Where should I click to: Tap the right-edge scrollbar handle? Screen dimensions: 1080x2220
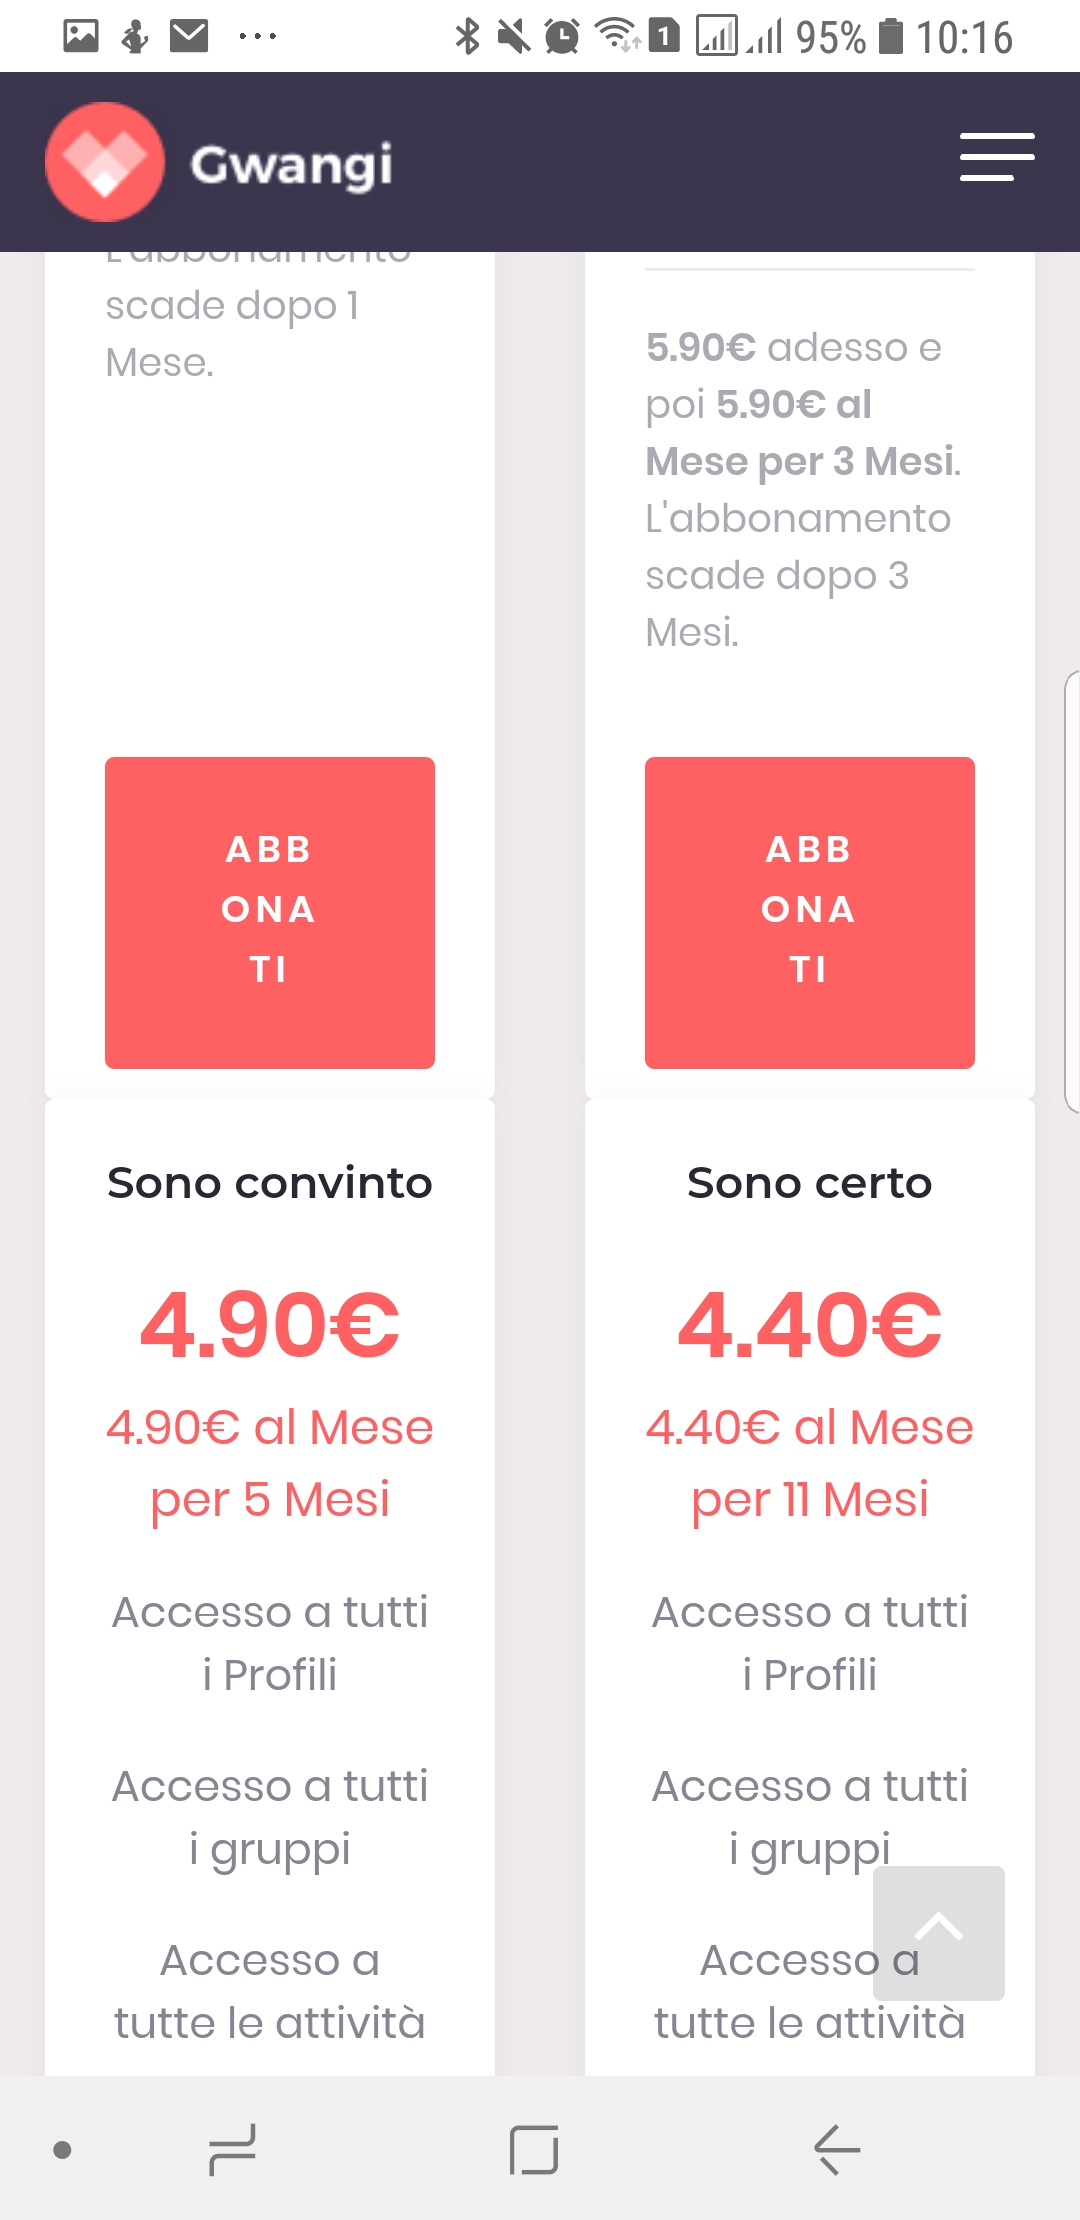tap(1072, 890)
